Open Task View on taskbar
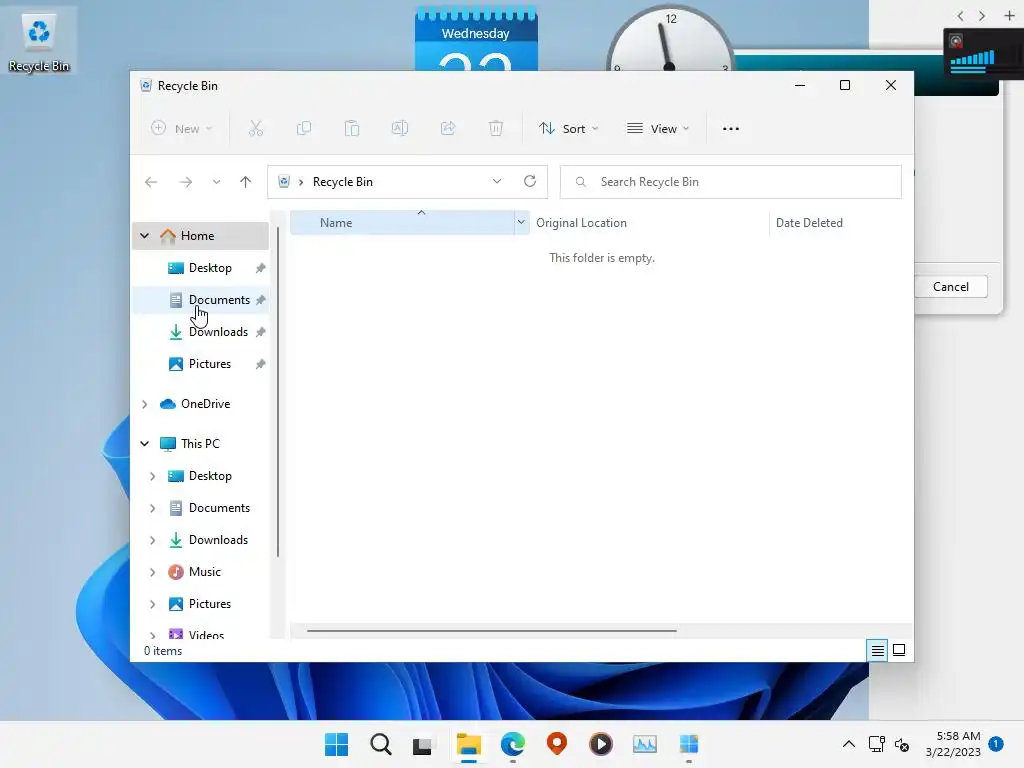1024x768 pixels. 423,744
